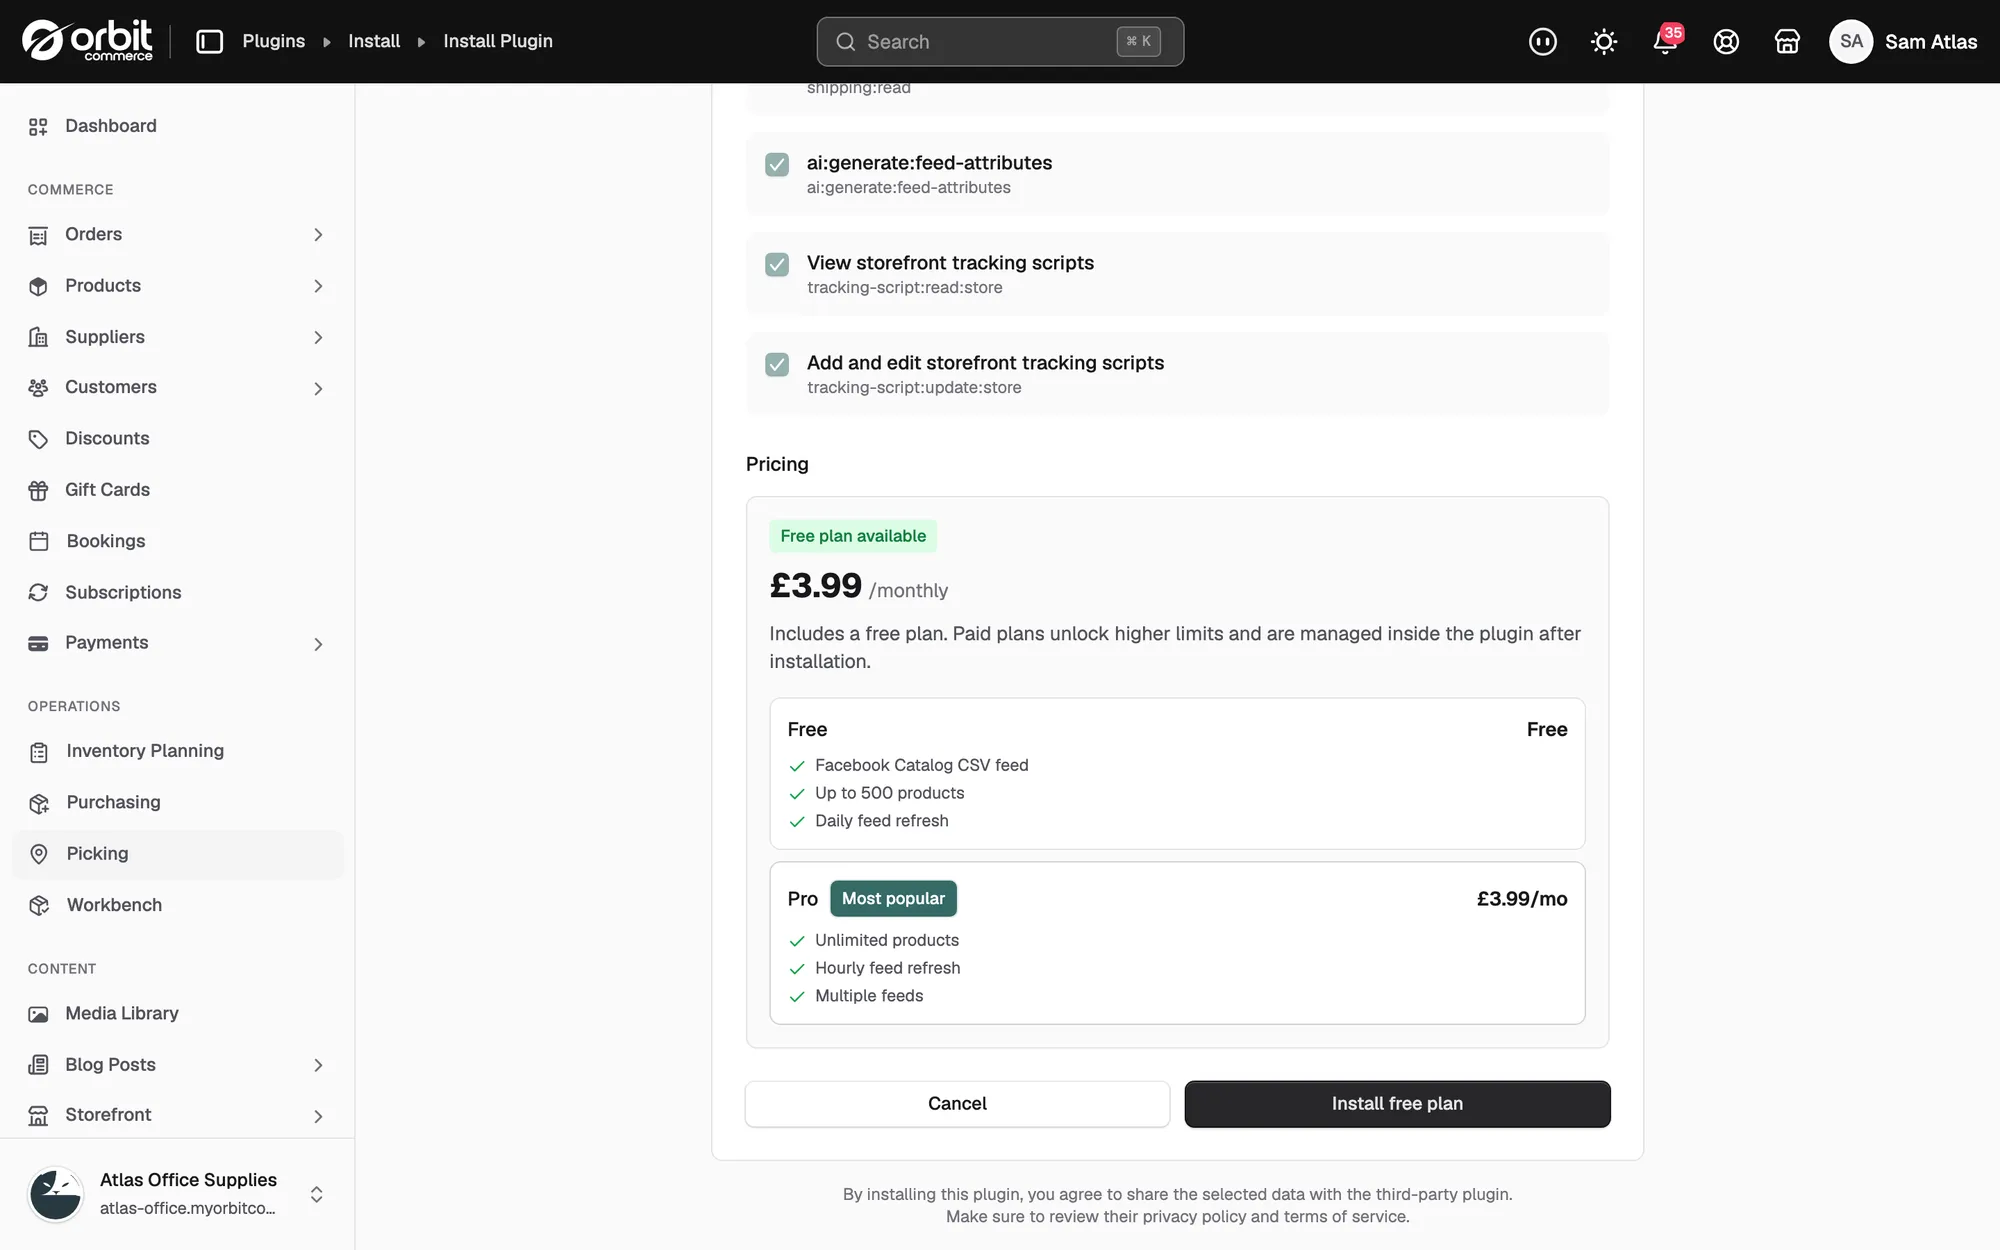Click the Free plan available badge
Screen dimensions: 2000x1250
coord(853,536)
